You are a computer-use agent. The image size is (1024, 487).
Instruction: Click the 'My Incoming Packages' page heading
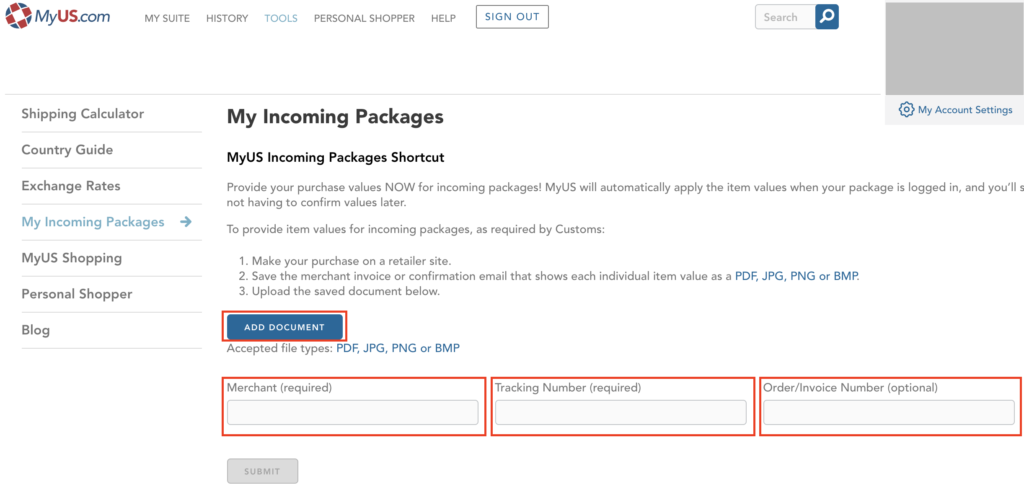[x=335, y=117]
